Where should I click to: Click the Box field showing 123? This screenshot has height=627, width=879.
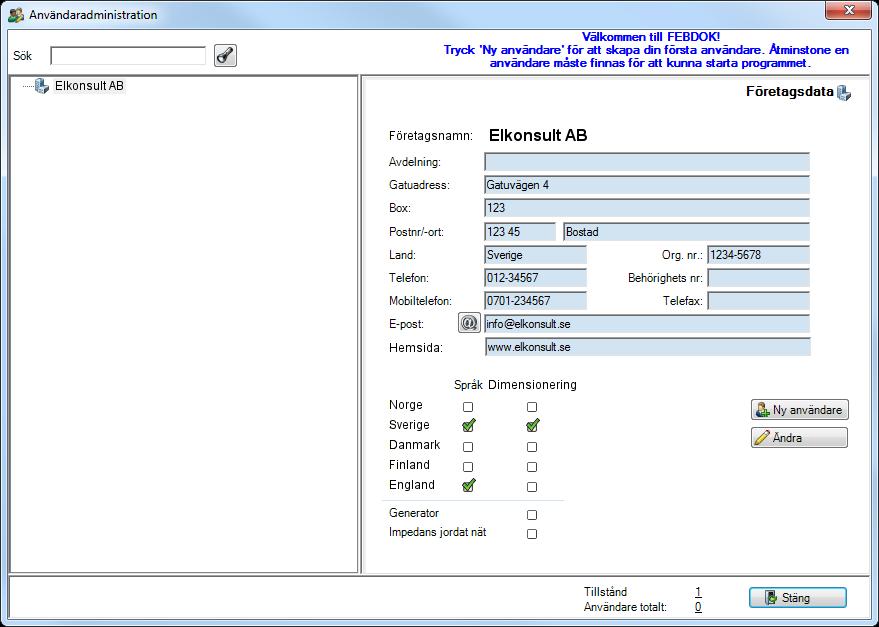[x=647, y=208]
